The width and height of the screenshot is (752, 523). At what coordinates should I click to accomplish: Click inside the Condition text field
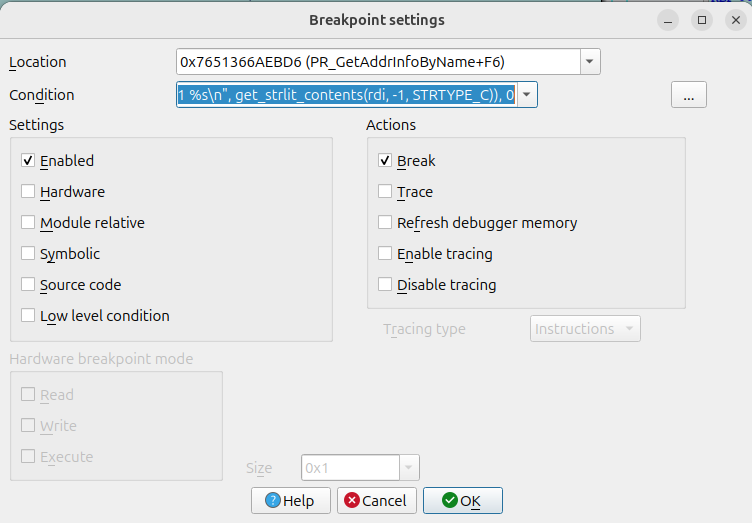point(346,94)
